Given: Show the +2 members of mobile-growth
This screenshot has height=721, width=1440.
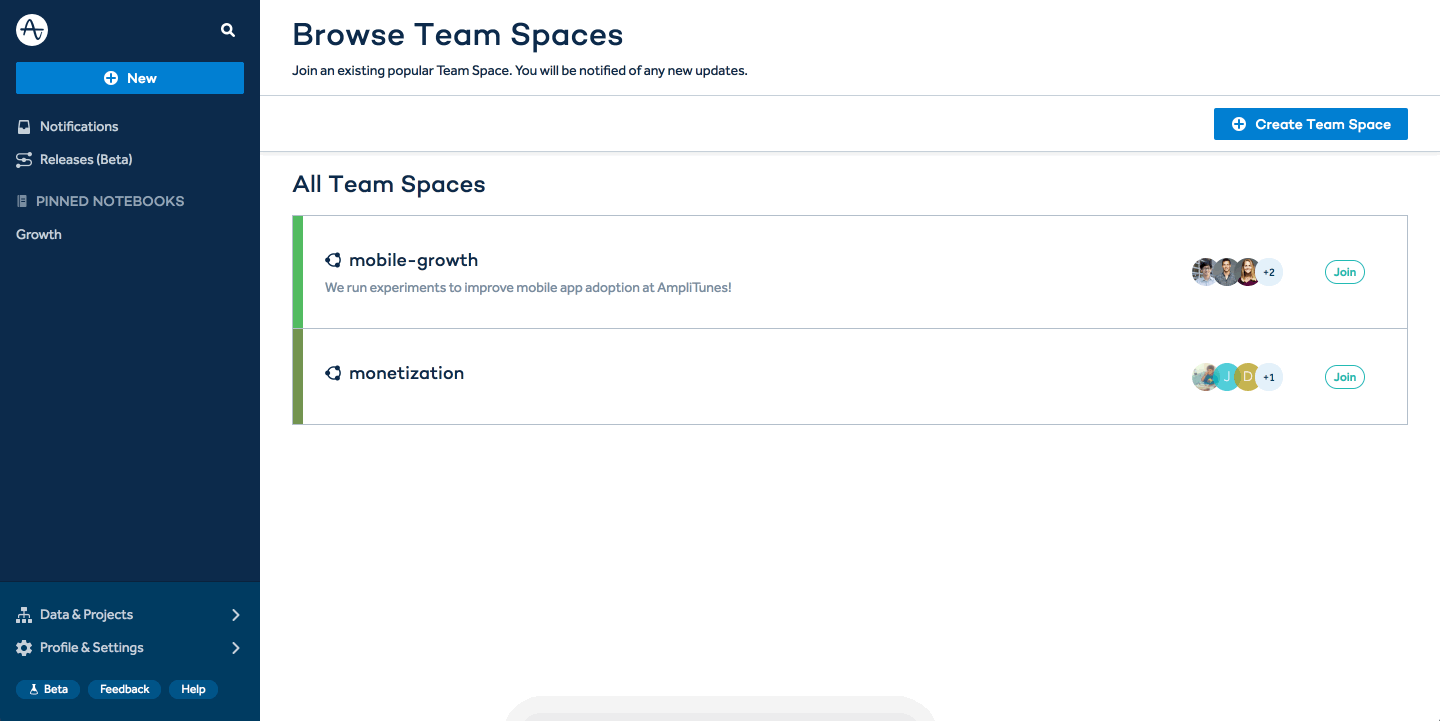Looking at the screenshot, I should click(x=1269, y=272).
